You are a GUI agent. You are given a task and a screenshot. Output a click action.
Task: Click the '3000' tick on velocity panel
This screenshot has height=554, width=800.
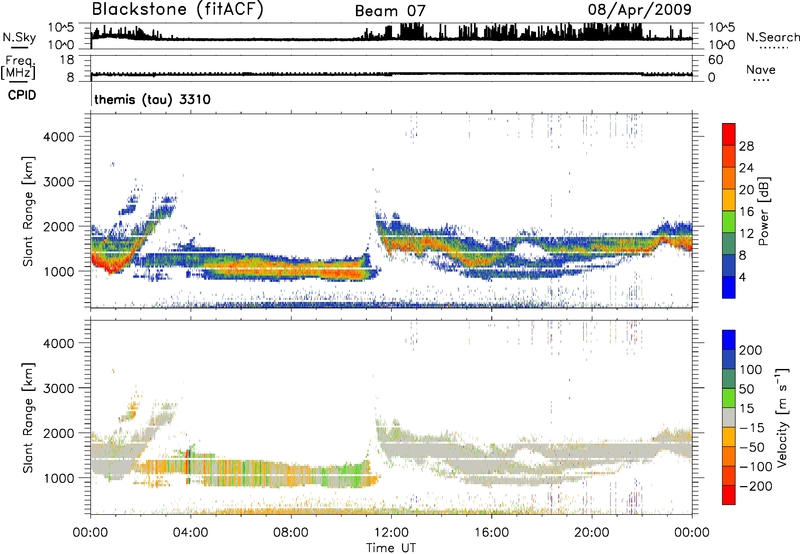point(59,388)
